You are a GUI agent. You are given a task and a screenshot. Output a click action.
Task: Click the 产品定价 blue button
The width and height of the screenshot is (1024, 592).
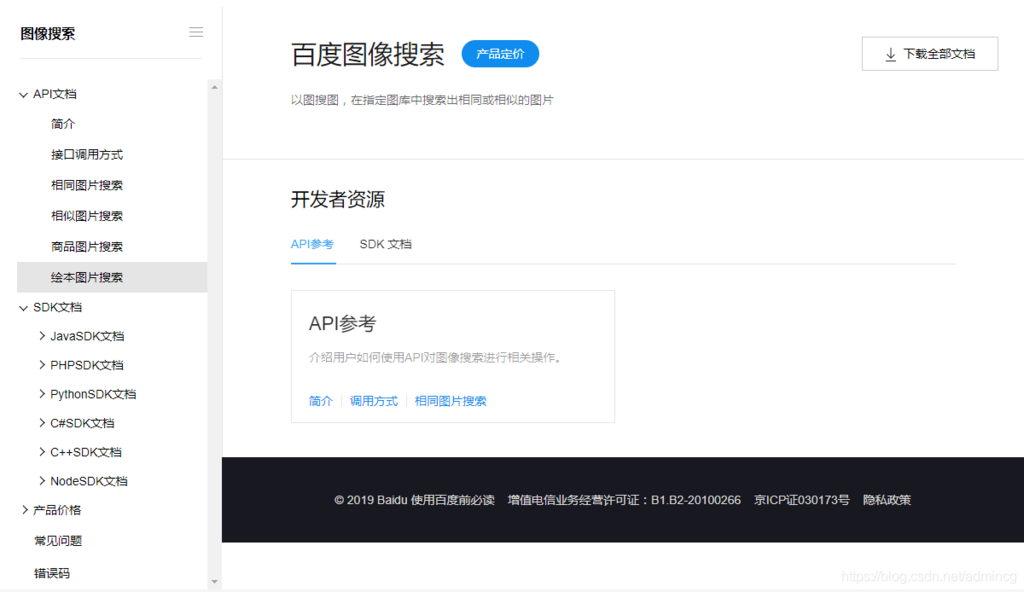click(500, 54)
